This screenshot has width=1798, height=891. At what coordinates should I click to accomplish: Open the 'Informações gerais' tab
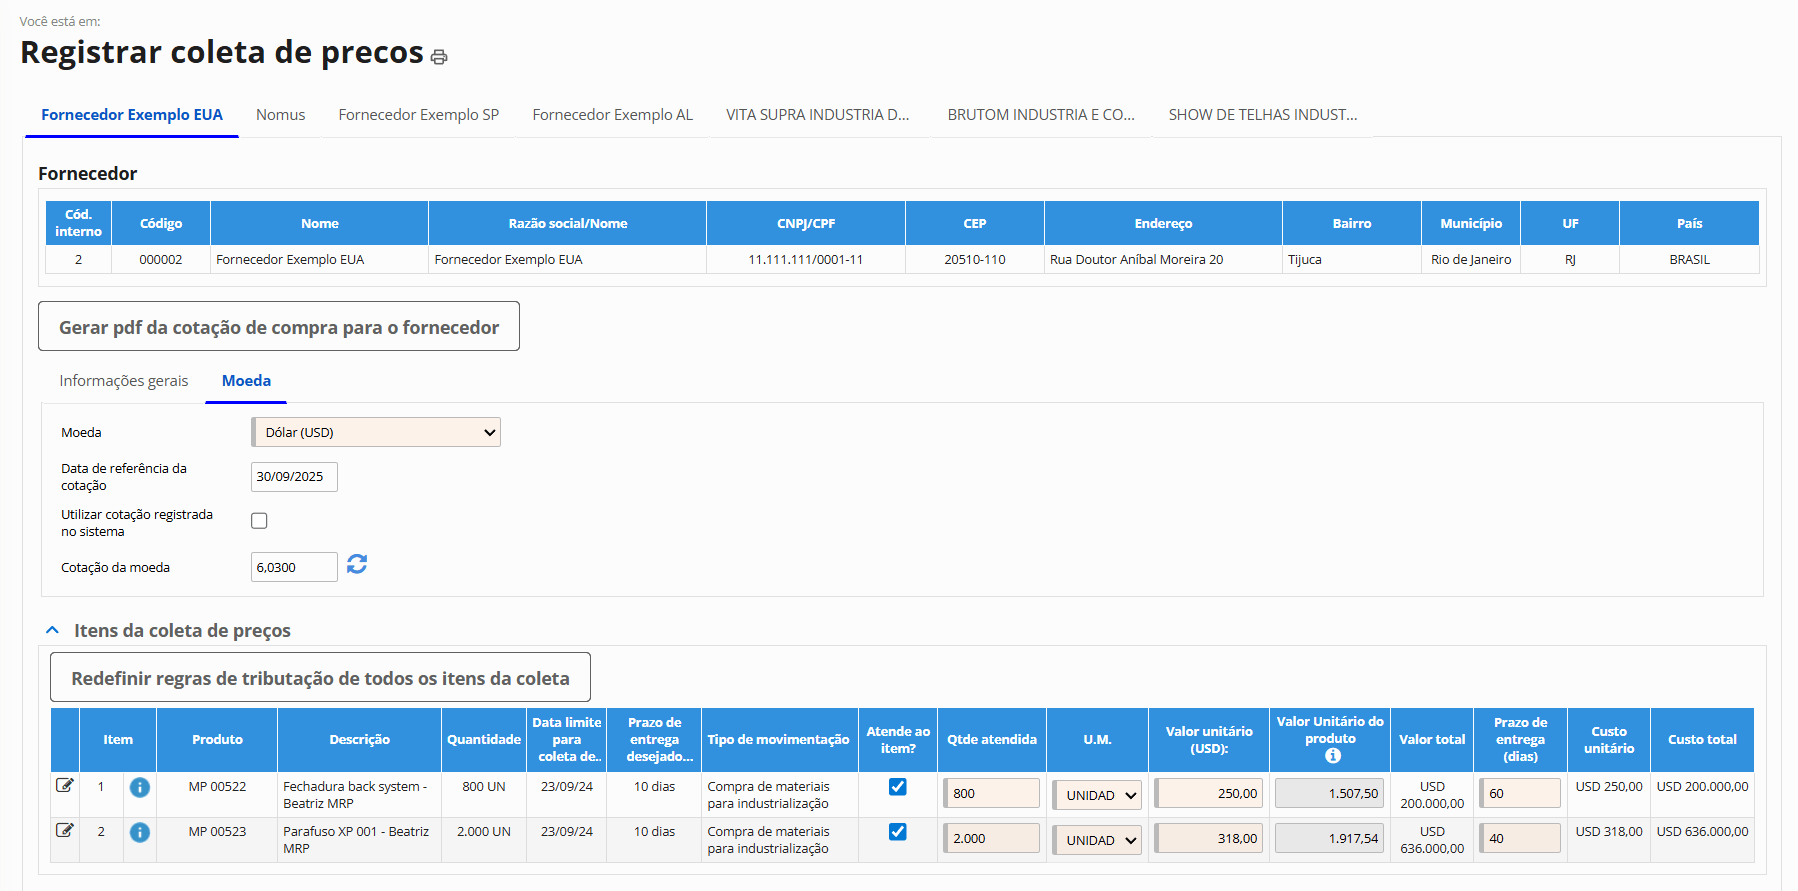coord(124,381)
